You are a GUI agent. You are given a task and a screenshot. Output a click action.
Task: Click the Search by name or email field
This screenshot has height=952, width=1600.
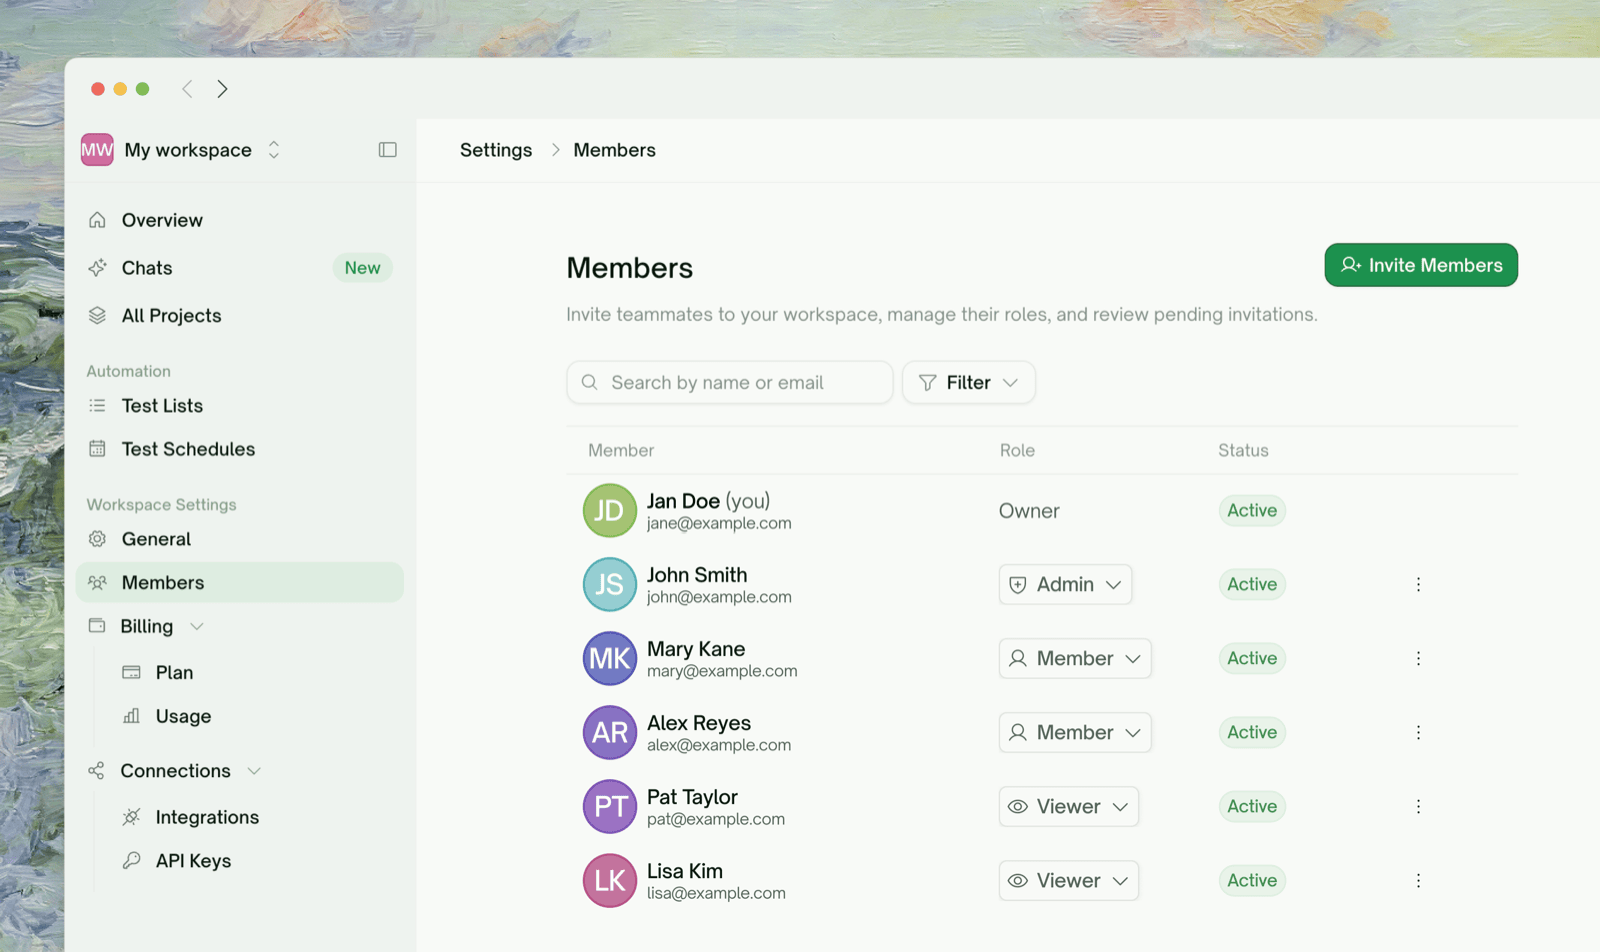click(730, 382)
